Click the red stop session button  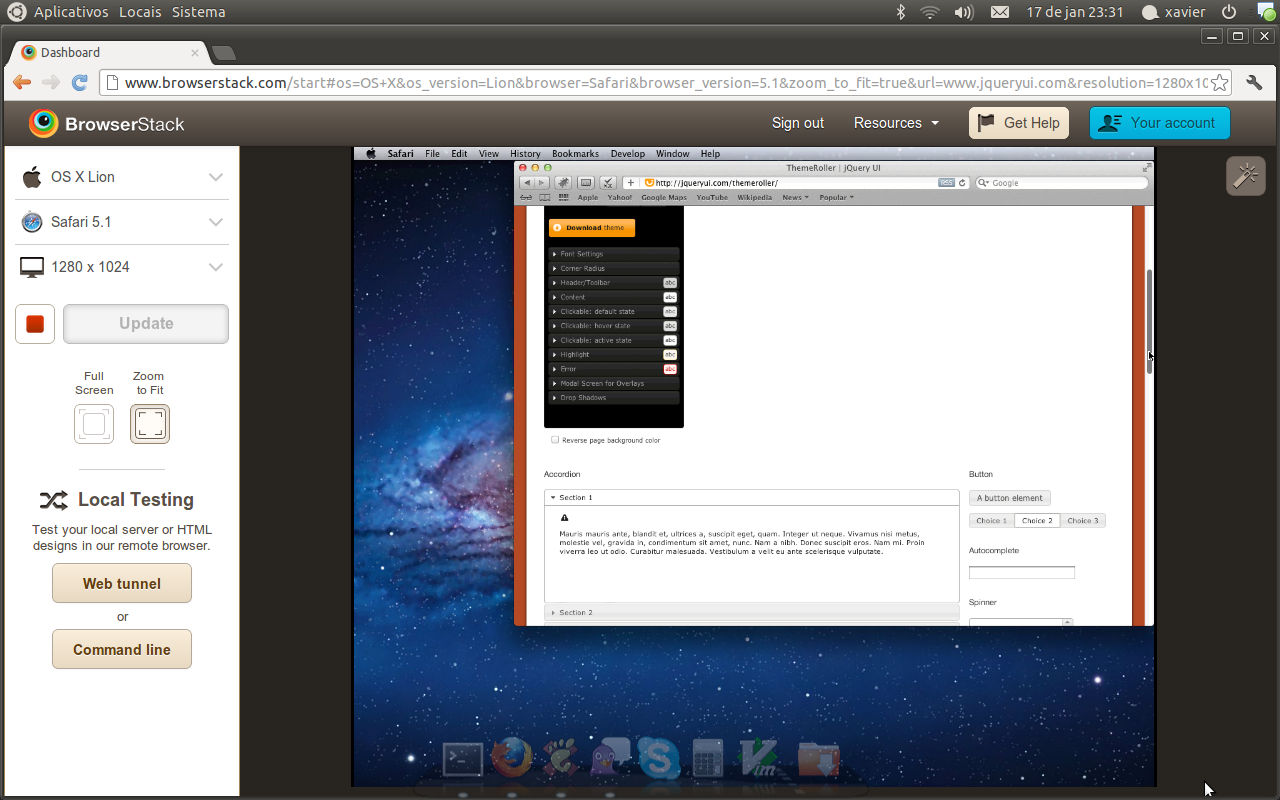pos(35,324)
